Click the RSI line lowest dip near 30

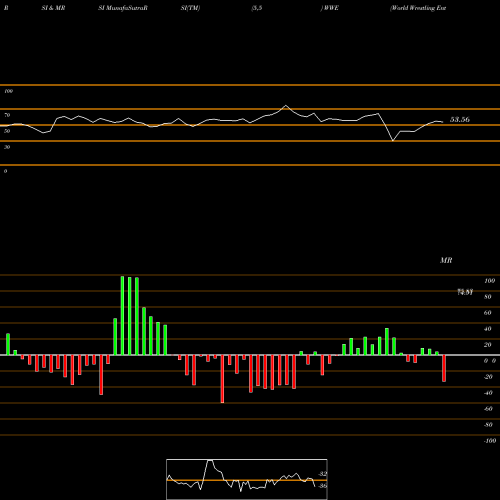click(393, 140)
